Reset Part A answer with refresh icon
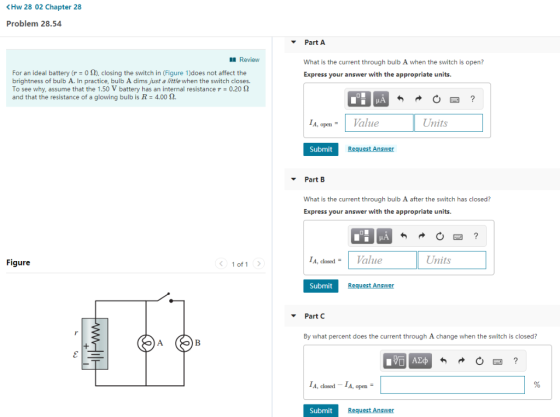Screen dimensions: 560x417 click(436, 99)
